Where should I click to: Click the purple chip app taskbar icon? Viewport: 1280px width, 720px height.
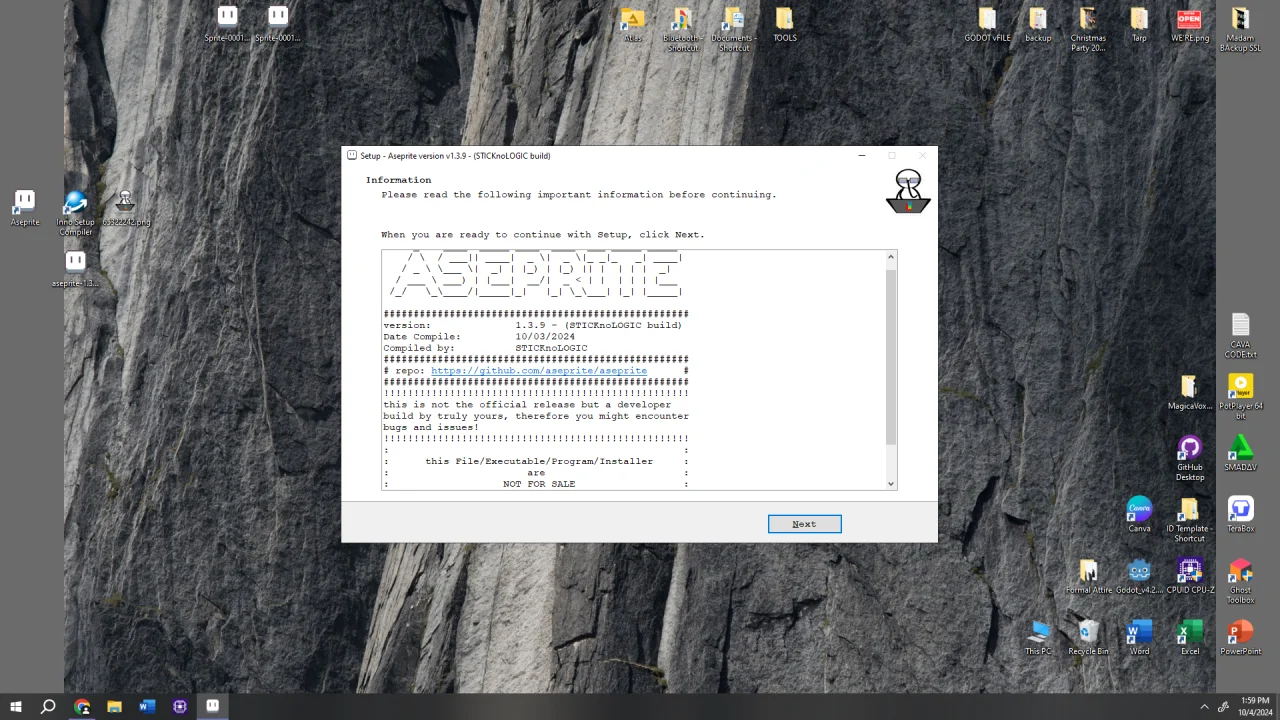tap(180, 706)
